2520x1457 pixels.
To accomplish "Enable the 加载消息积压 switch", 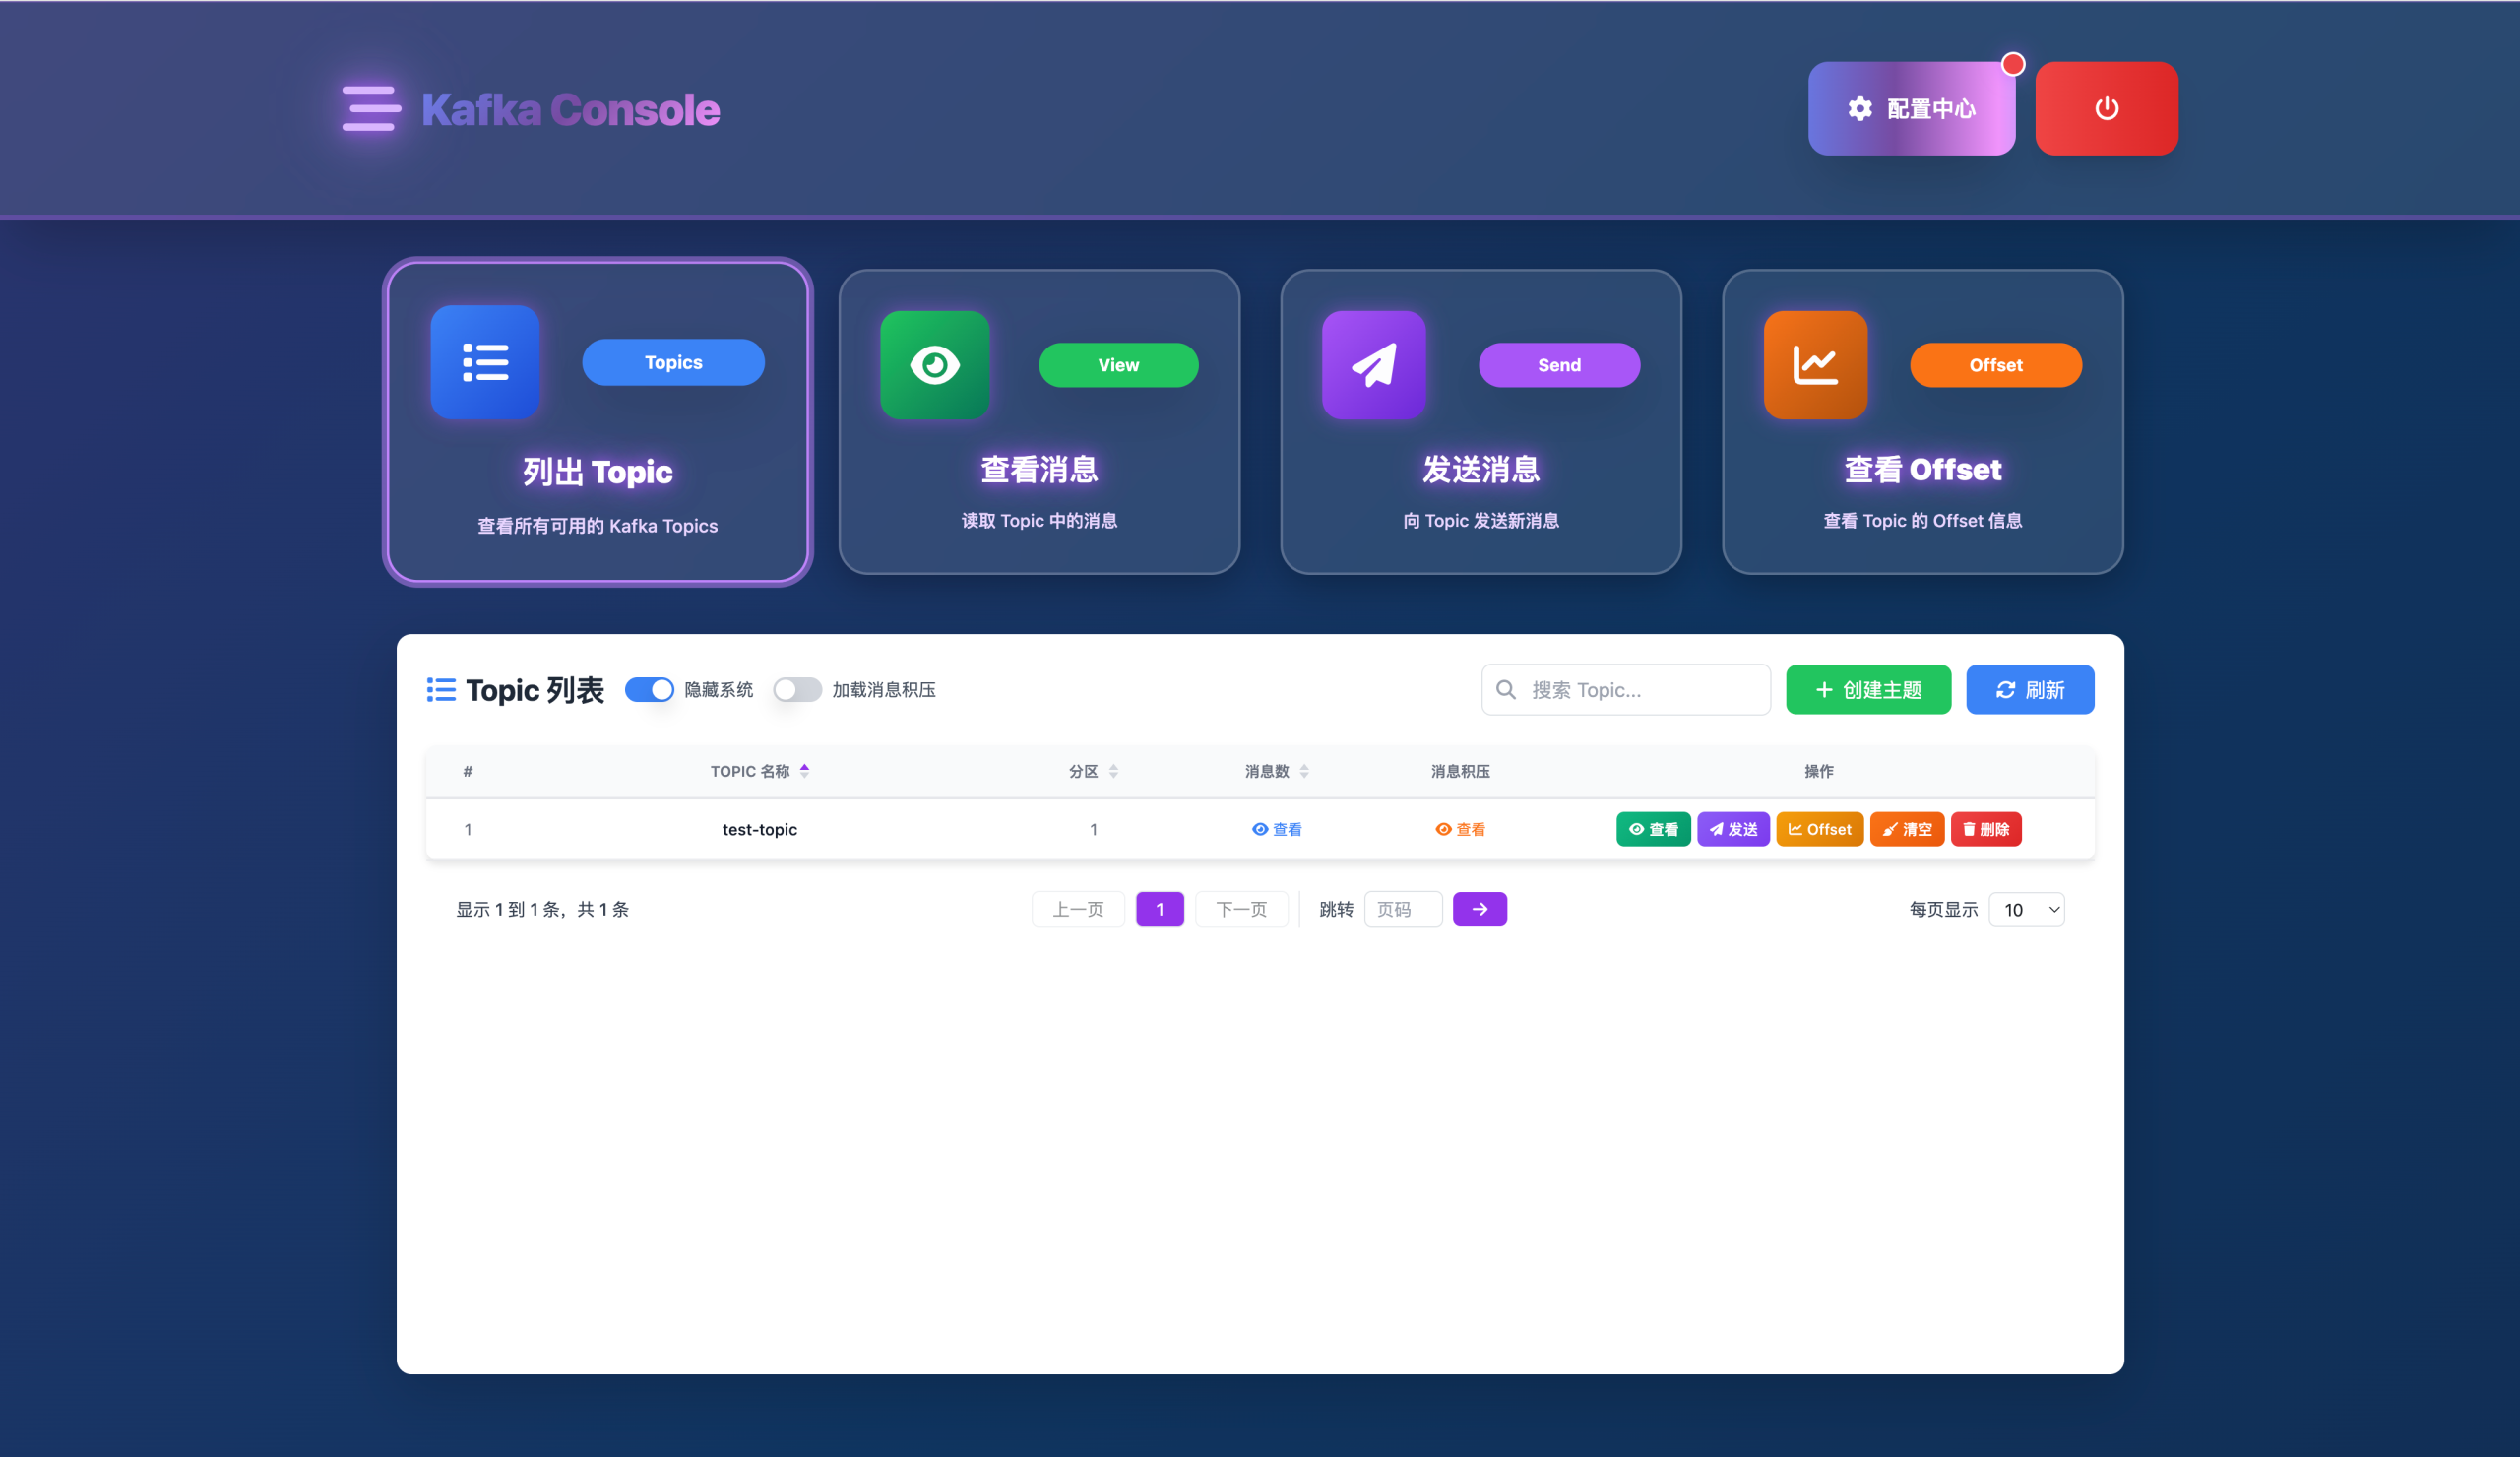I will coord(797,690).
